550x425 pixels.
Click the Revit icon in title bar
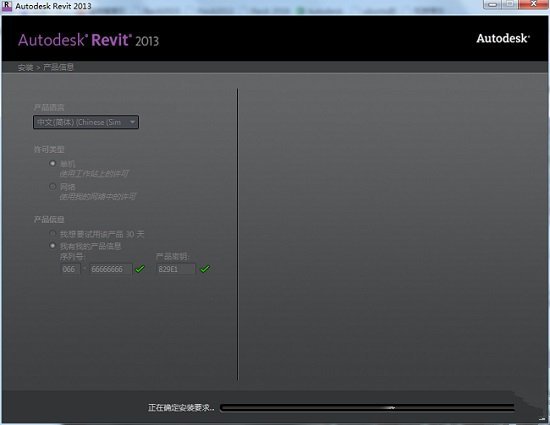pyautogui.click(x=7, y=6)
